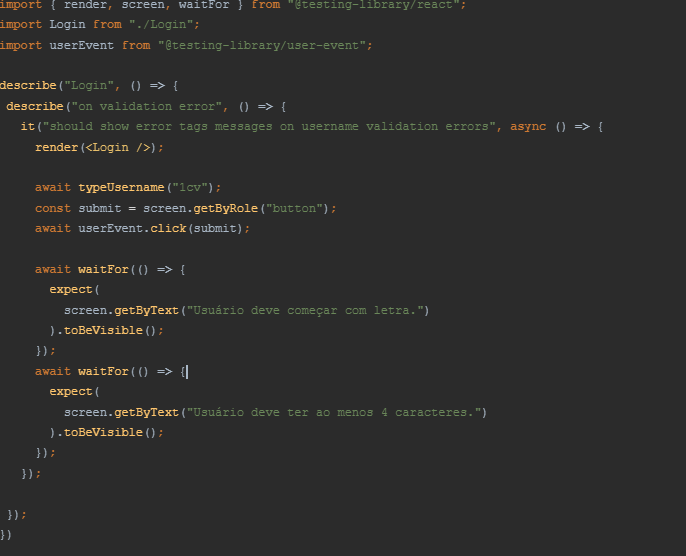Viewport: 686px width, 556px height.
Task: Click the "@testing-library/react" import string
Action: pos(373,5)
